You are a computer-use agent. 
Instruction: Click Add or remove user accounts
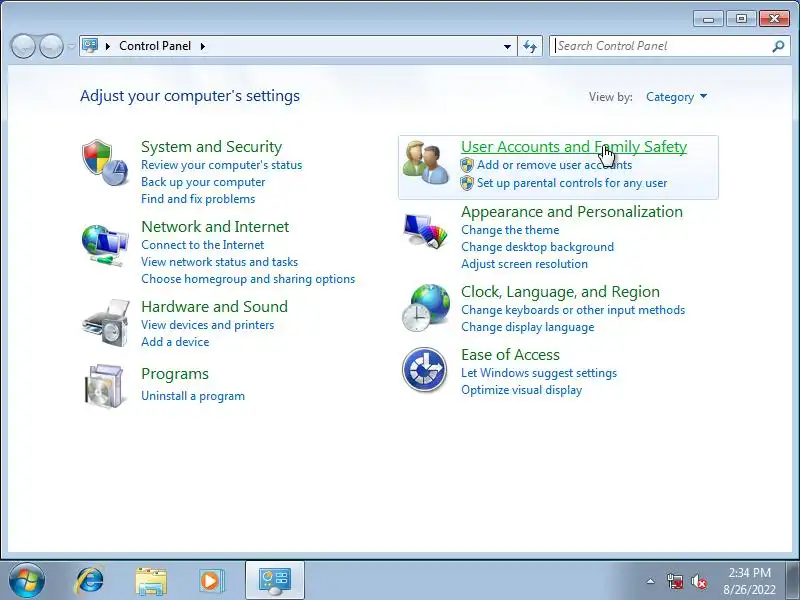click(555, 165)
